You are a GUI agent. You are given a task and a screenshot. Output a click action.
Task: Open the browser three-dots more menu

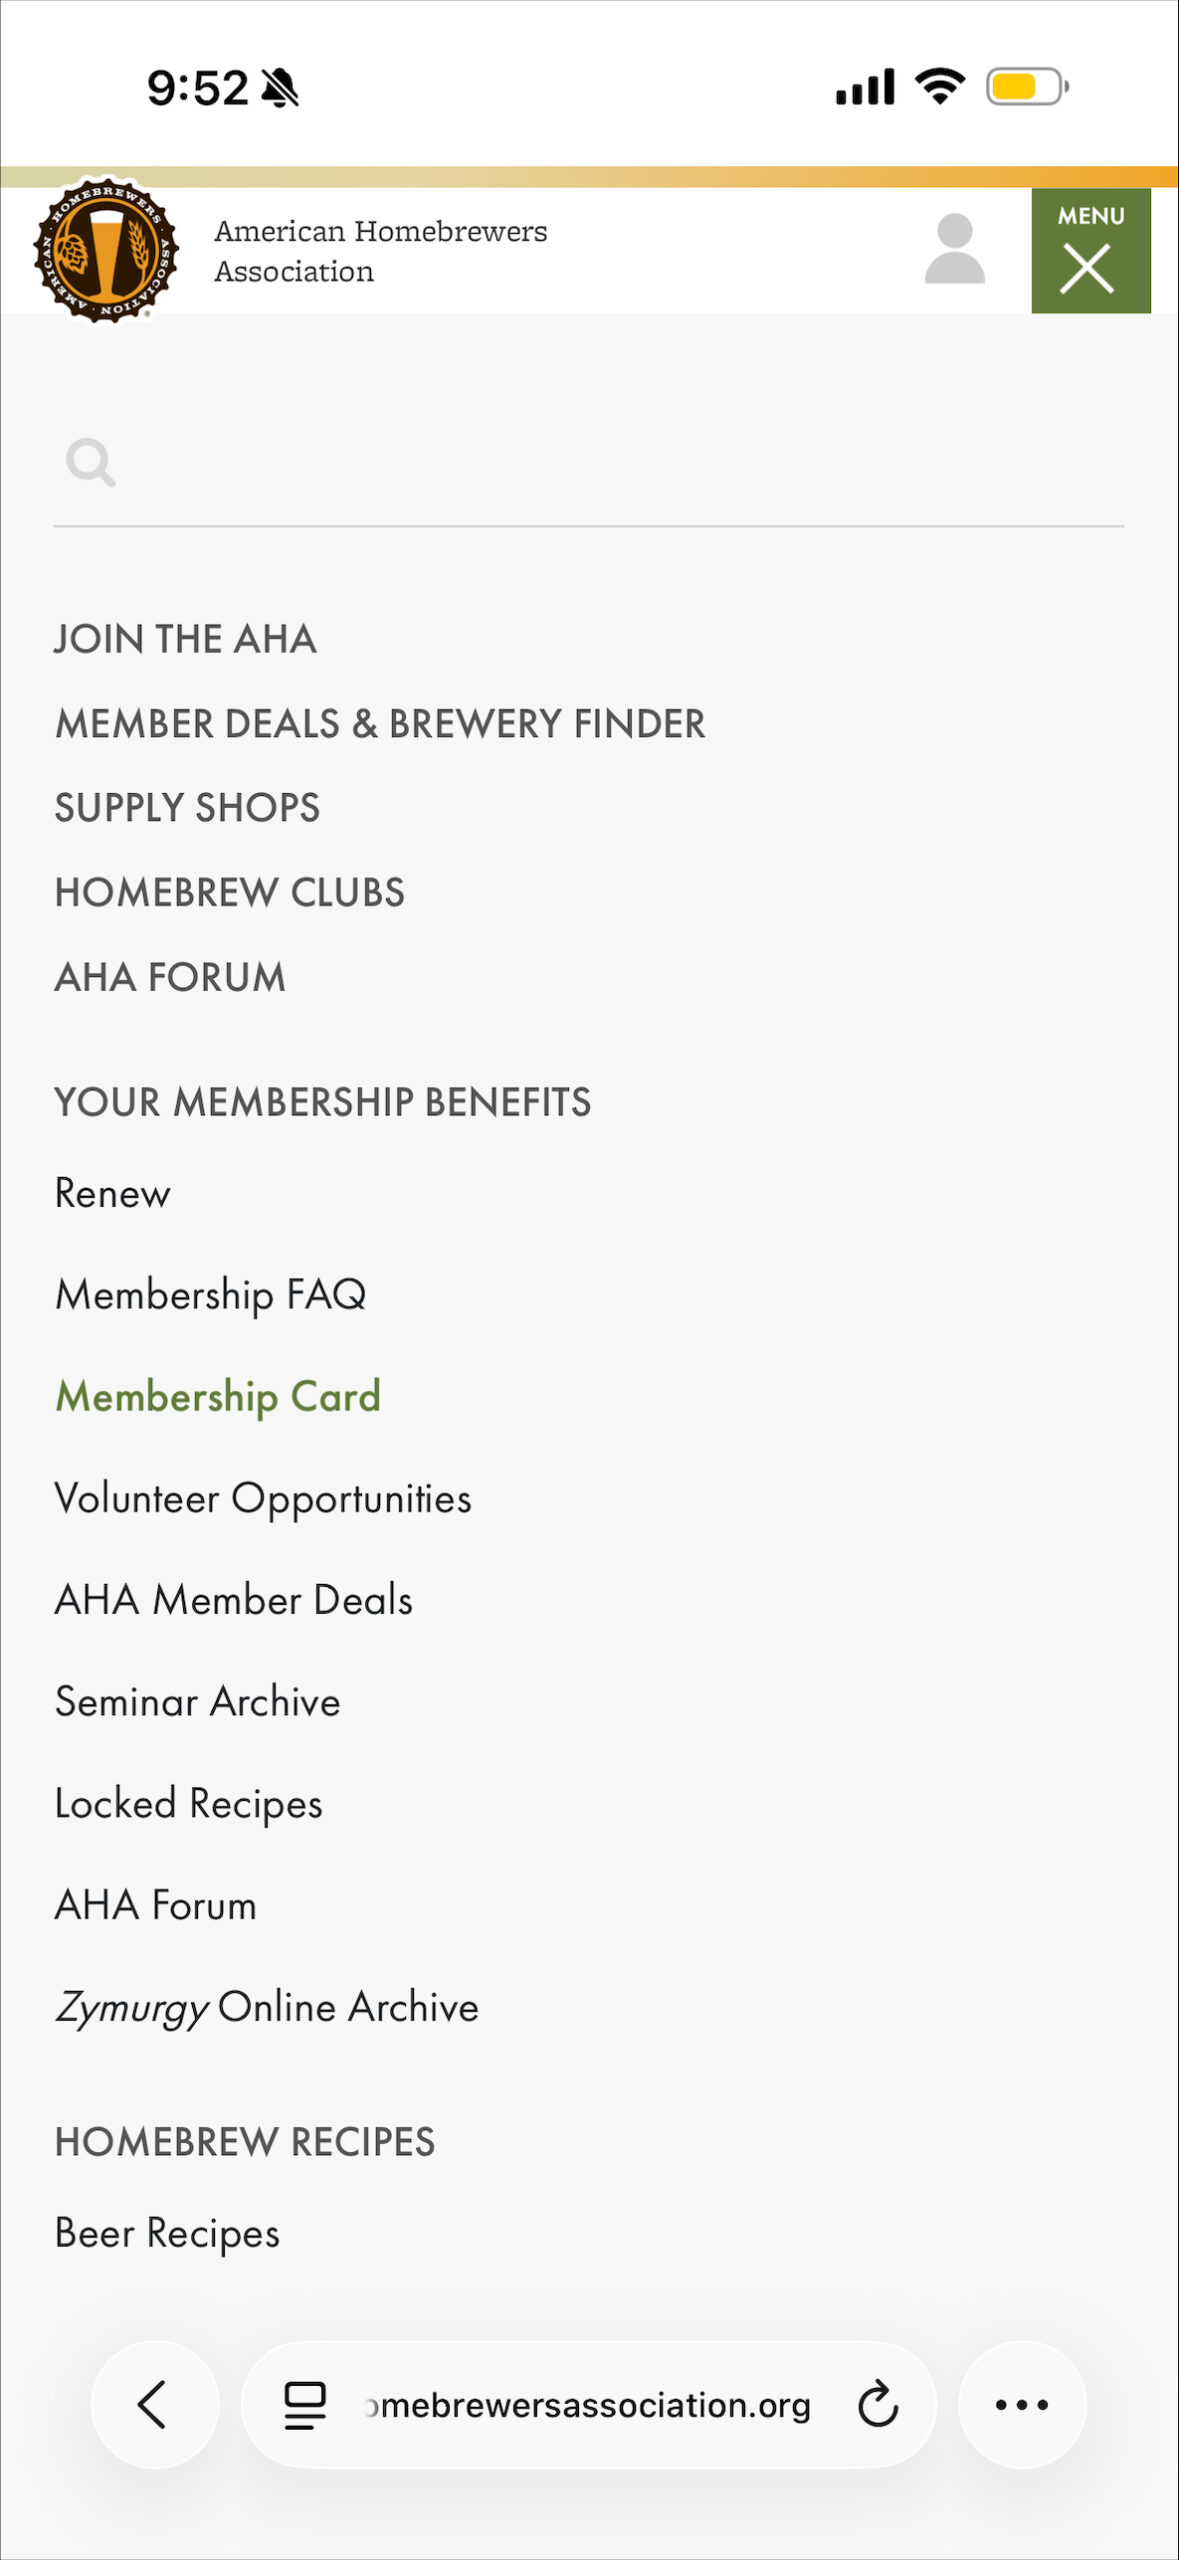point(1021,2404)
